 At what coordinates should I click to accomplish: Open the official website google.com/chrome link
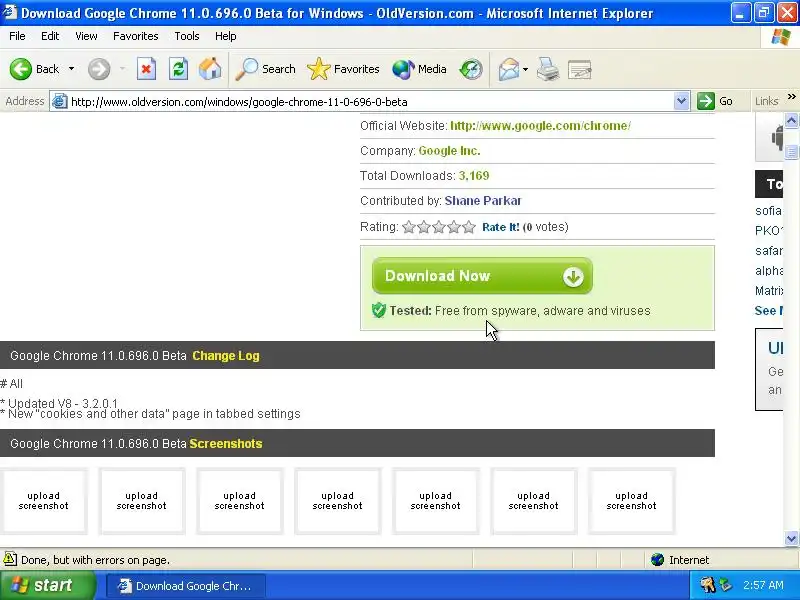tap(540, 126)
